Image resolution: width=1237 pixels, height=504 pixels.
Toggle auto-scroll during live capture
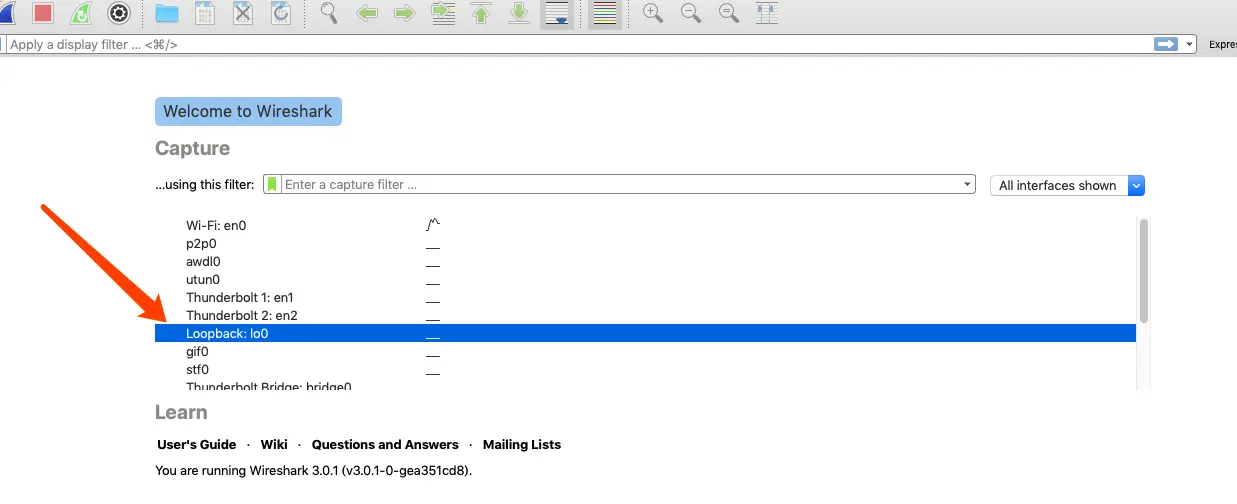[557, 13]
